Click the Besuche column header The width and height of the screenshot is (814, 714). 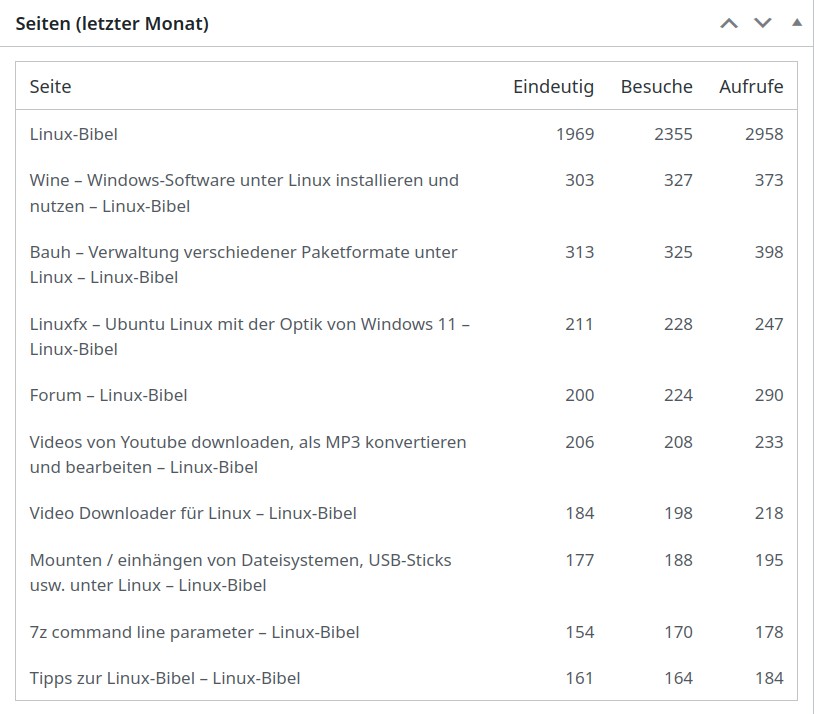click(656, 87)
